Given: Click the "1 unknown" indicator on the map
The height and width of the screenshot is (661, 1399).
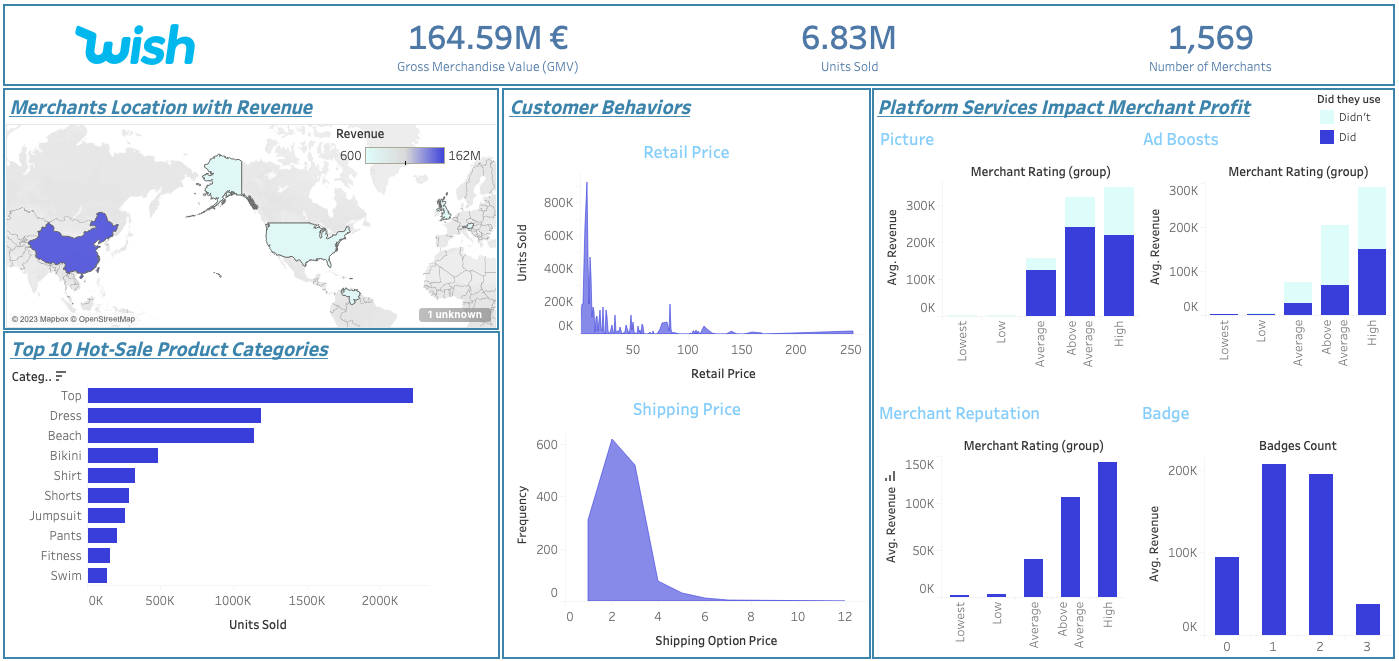Looking at the screenshot, I should 455,313.
